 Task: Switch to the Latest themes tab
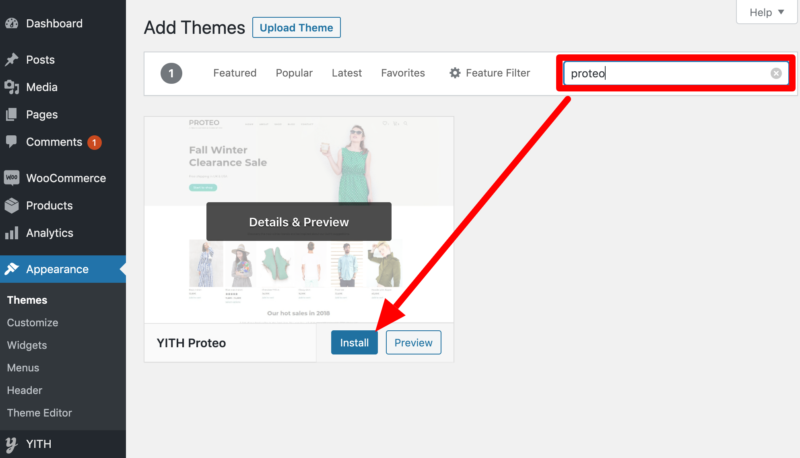click(346, 73)
